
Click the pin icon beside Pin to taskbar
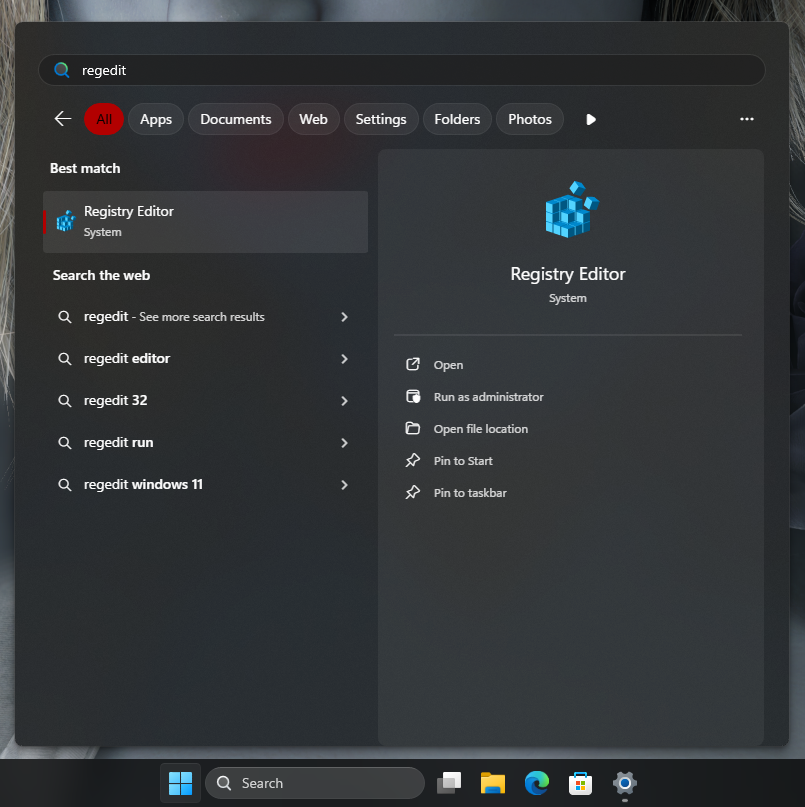click(413, 492)
